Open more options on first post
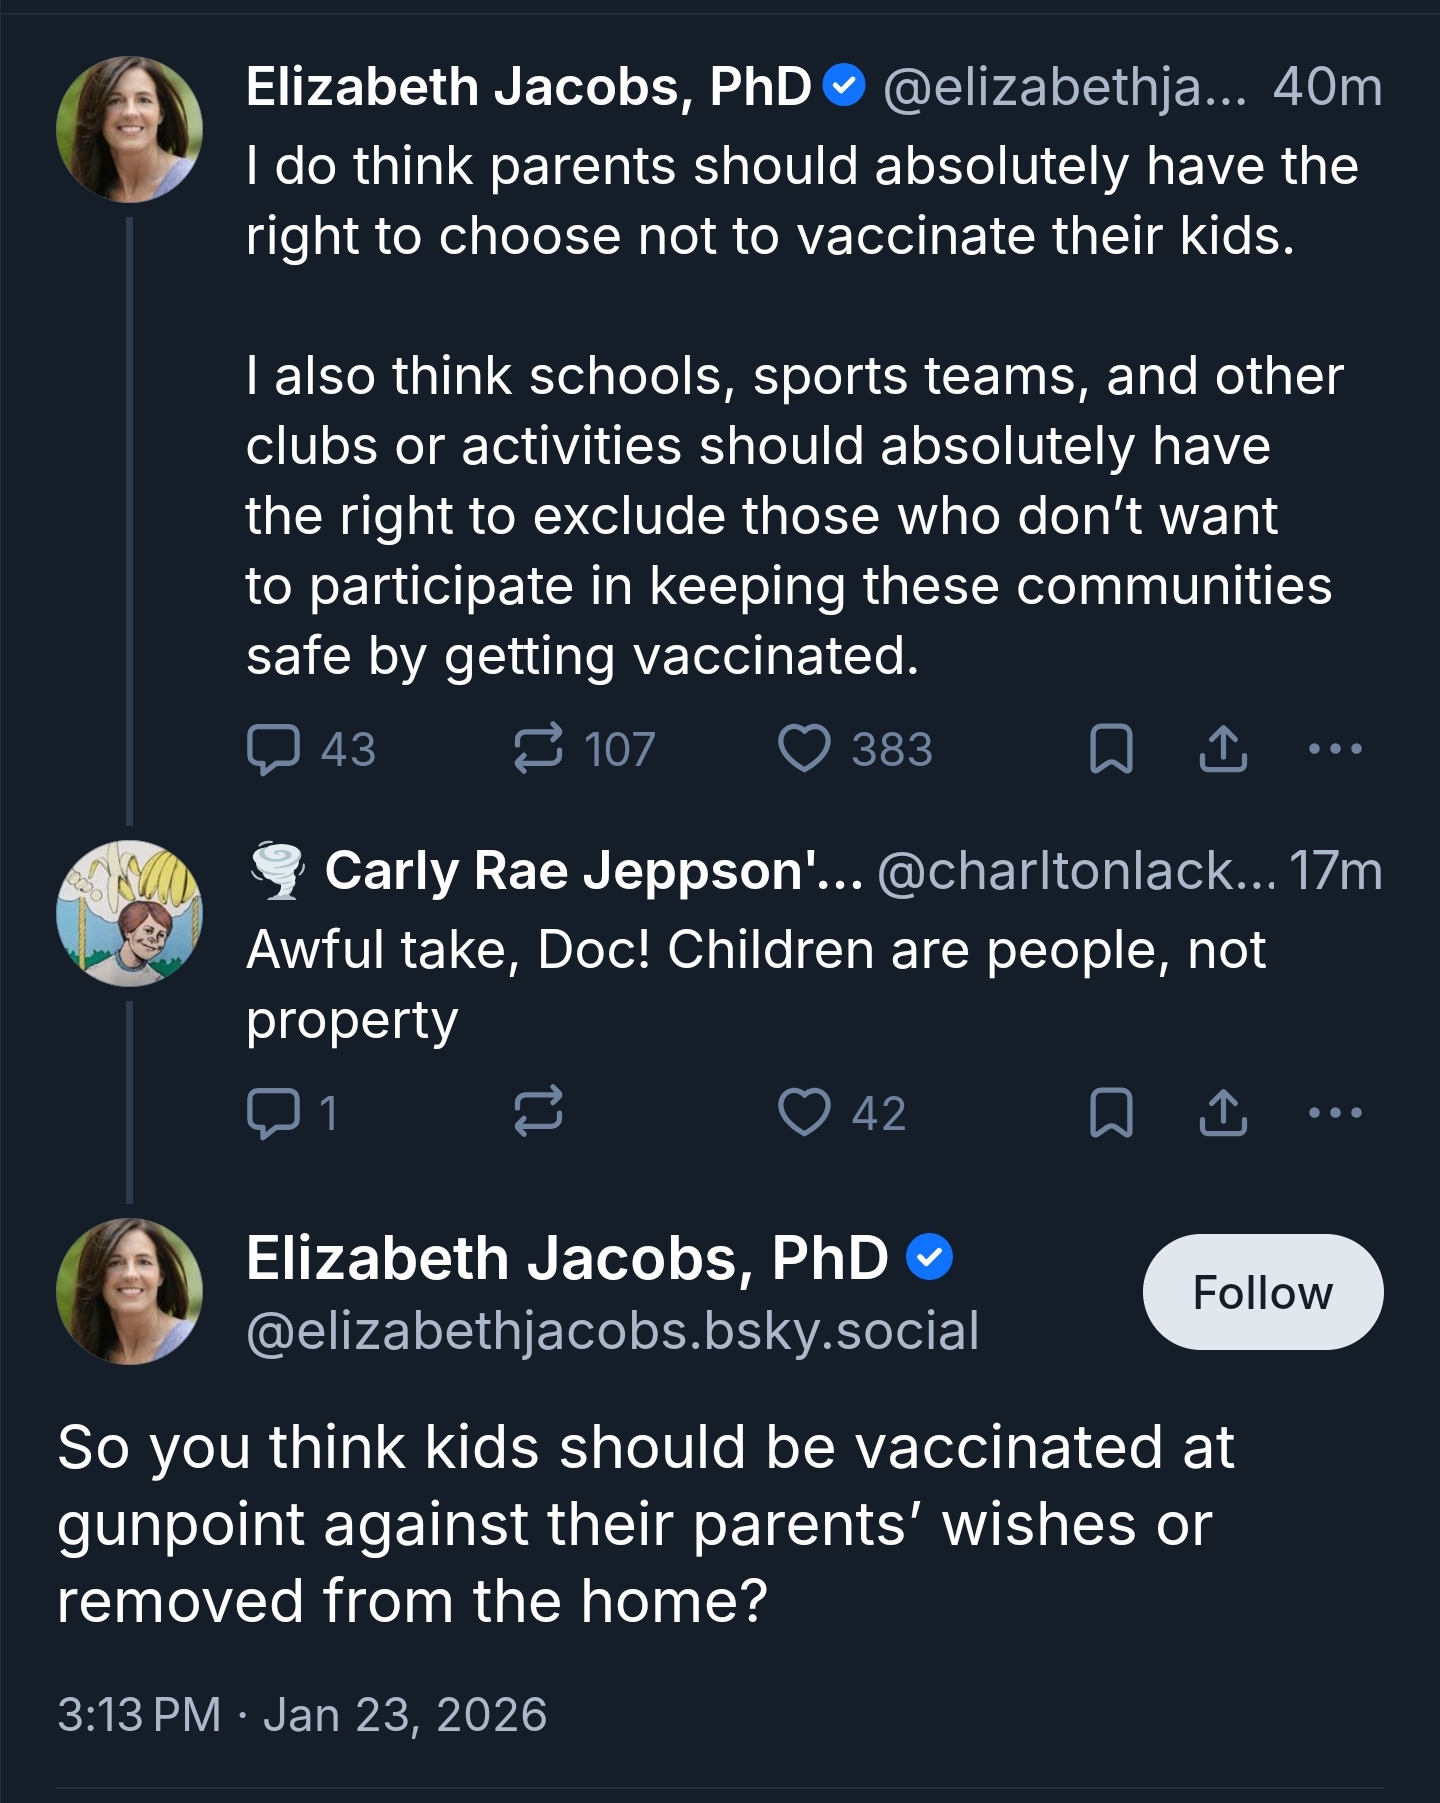1440x1803 pixels. 1335,749
